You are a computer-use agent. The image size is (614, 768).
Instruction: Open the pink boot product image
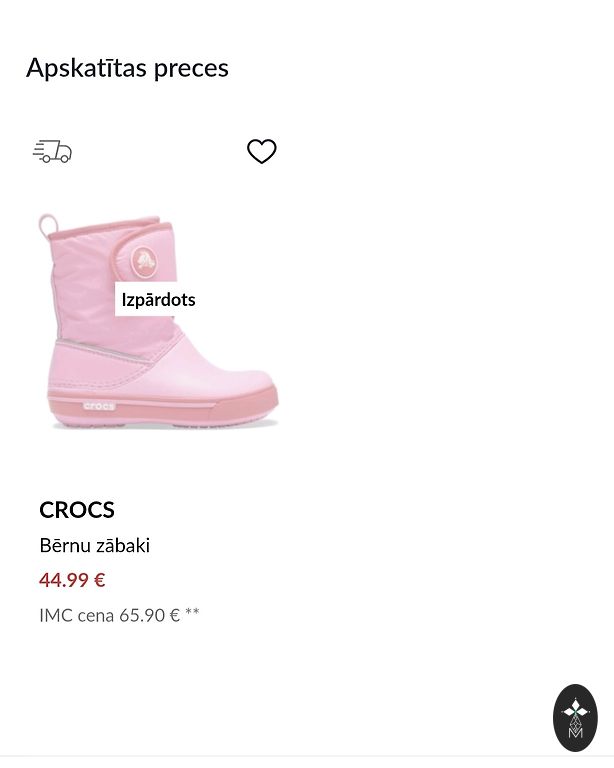click(158, 340)
